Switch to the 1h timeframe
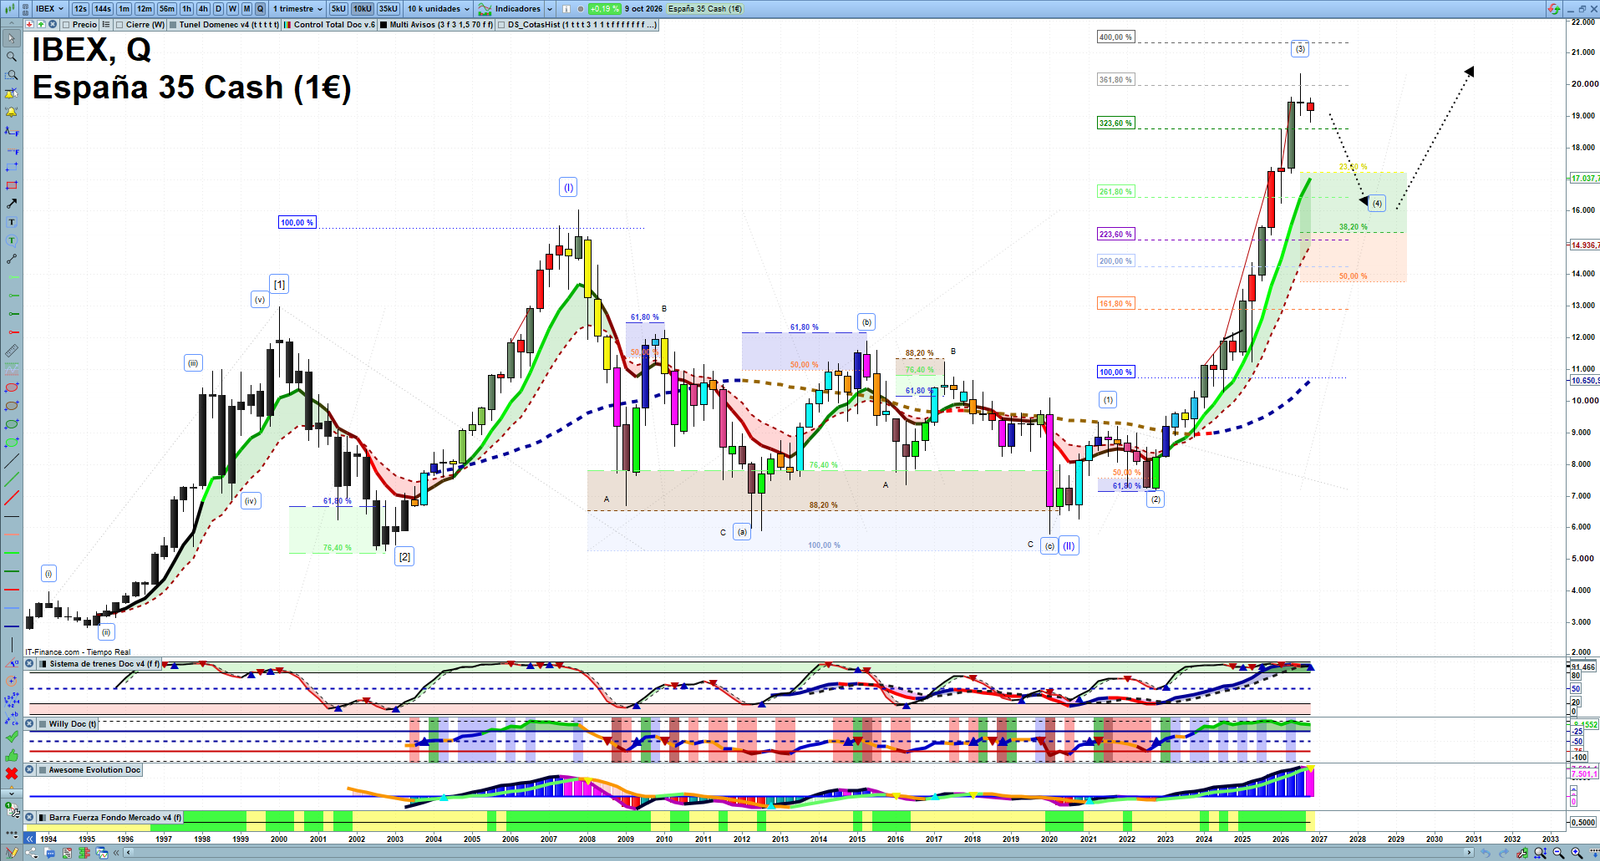1600x861 pixels. click(x=186, y=8)
